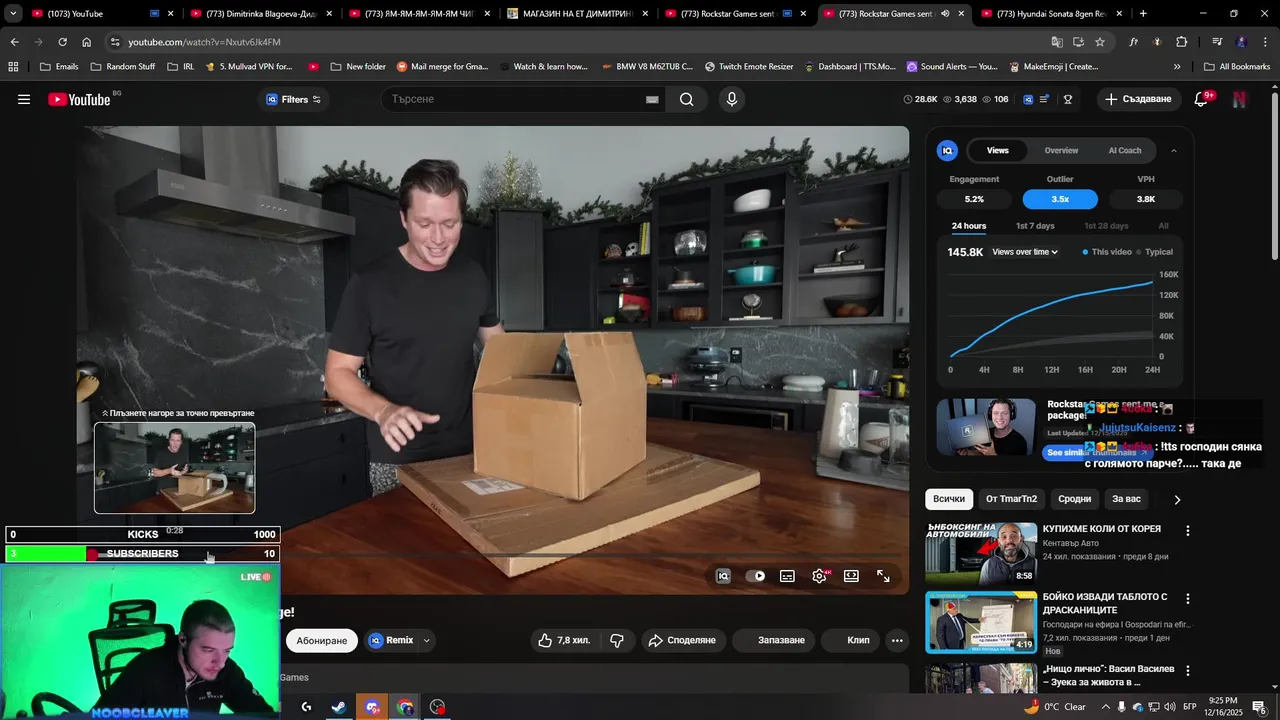The height and width of the screenshot is (720, 1280).
Task: Select the Engagement 5.2% metric
Action: coord(974,199)
